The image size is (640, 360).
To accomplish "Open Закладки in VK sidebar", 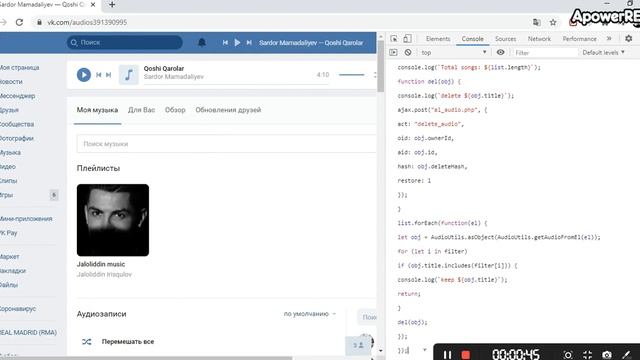I will [13, 271].
